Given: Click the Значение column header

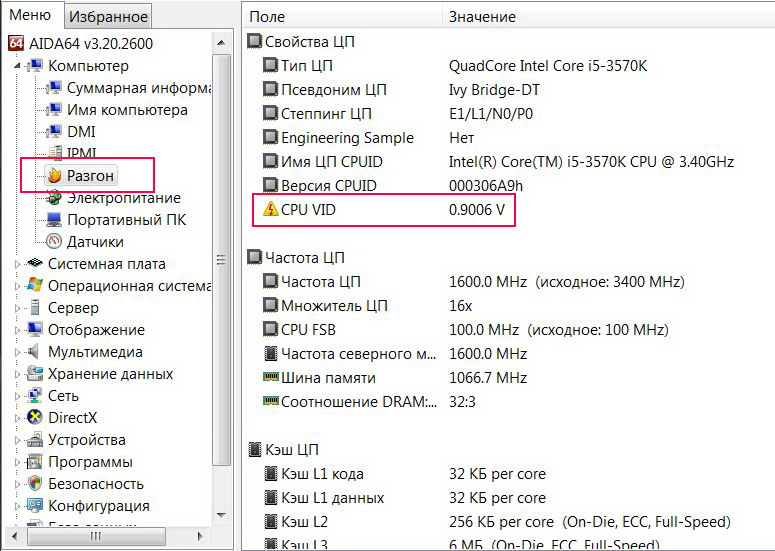Looking at the screenshot, I should 609,17.
